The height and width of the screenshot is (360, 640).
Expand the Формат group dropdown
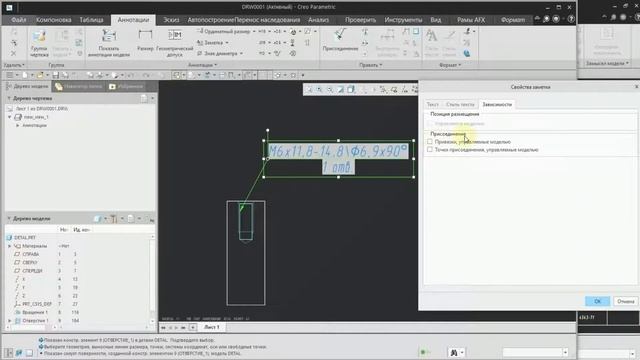[450, 65]
